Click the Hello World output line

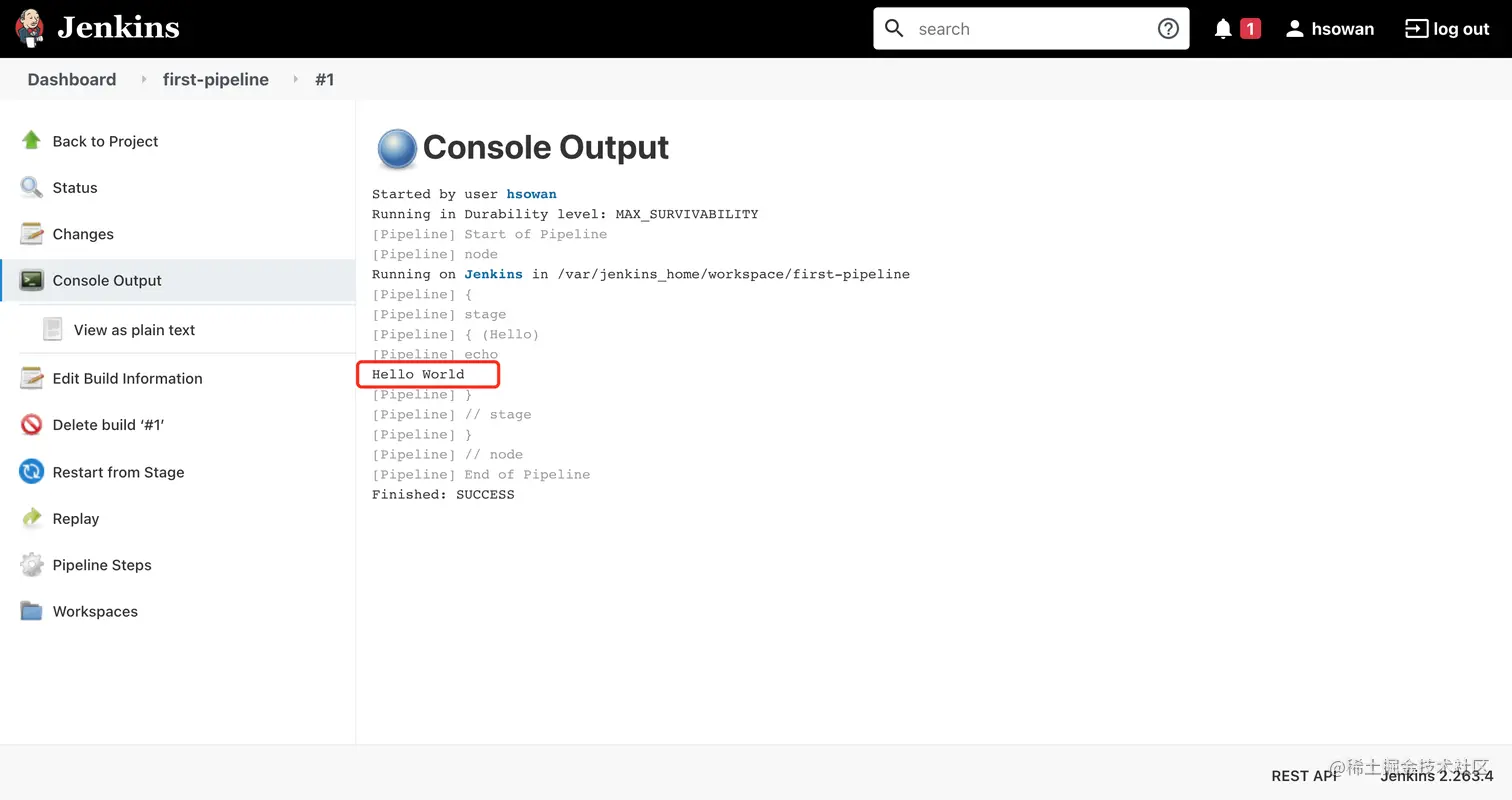point(418,374)
